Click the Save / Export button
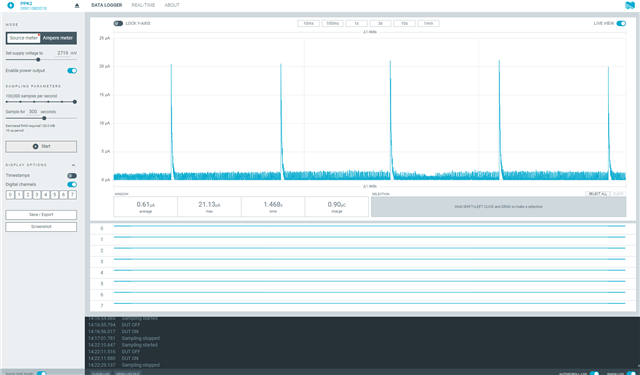 point(41,215)
